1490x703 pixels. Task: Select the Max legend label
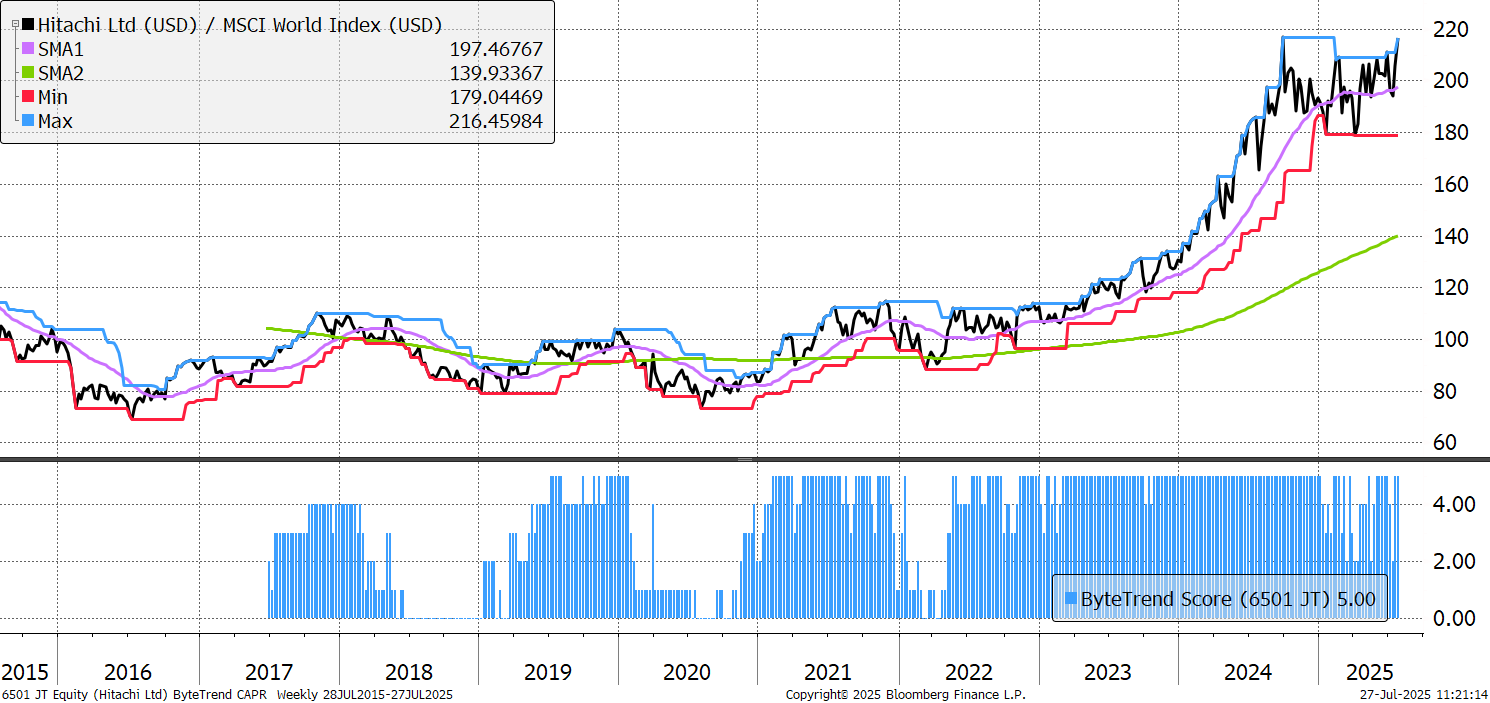coord(55,121)
